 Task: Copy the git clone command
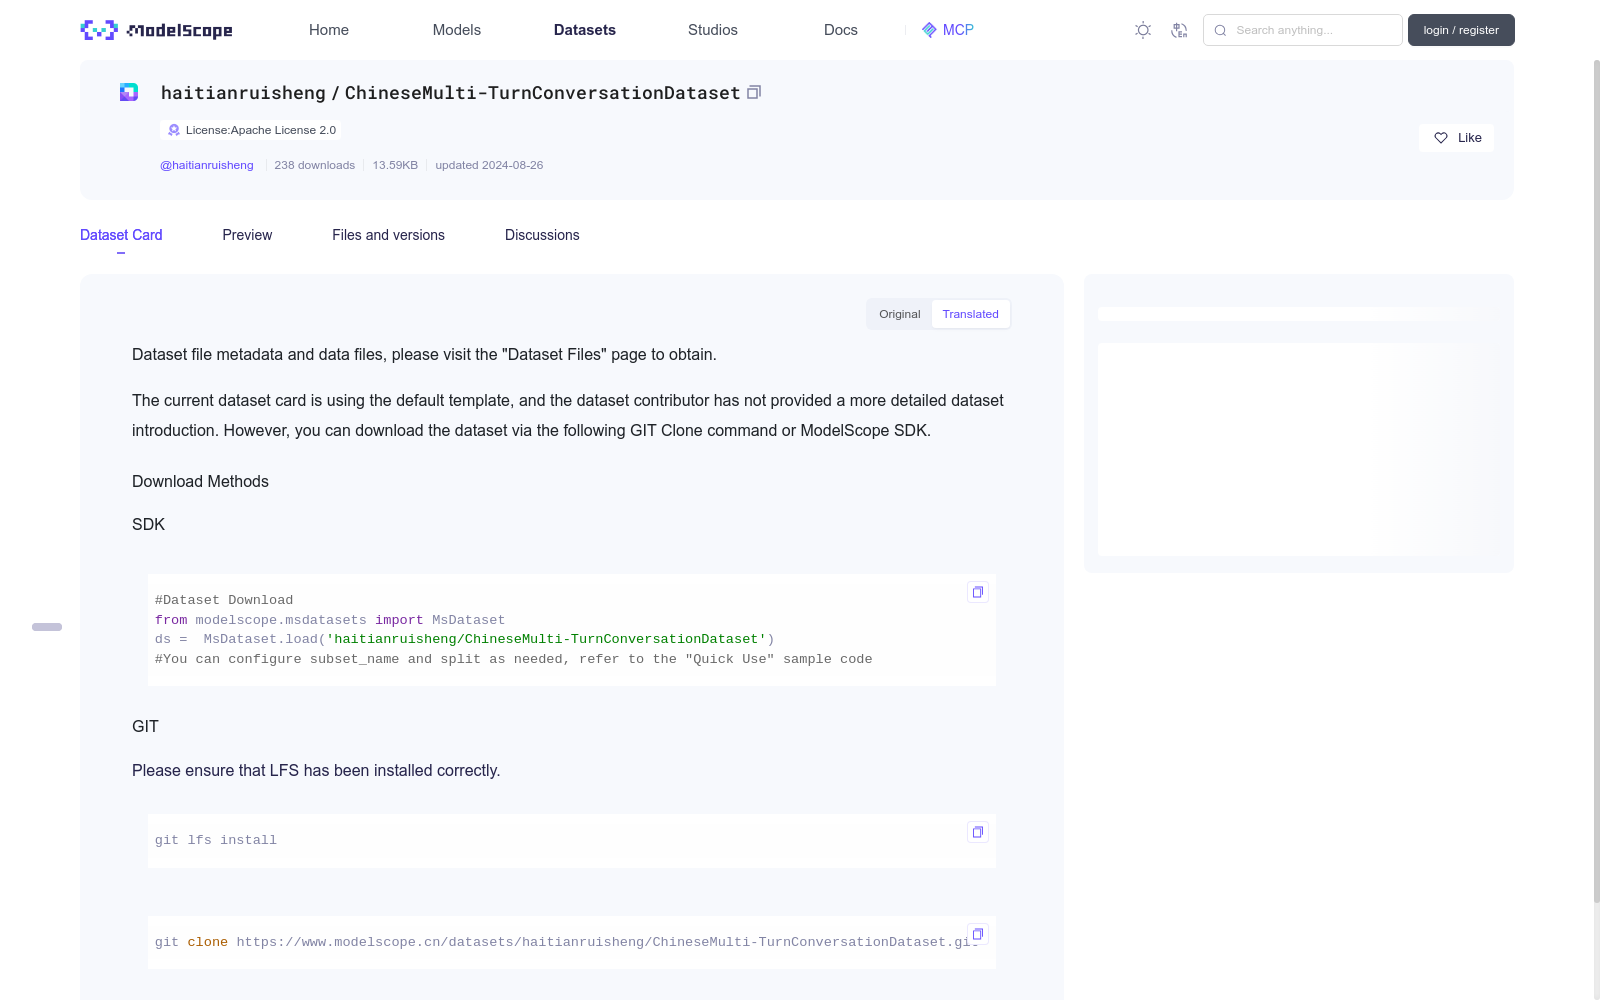(x=978, y=934)
